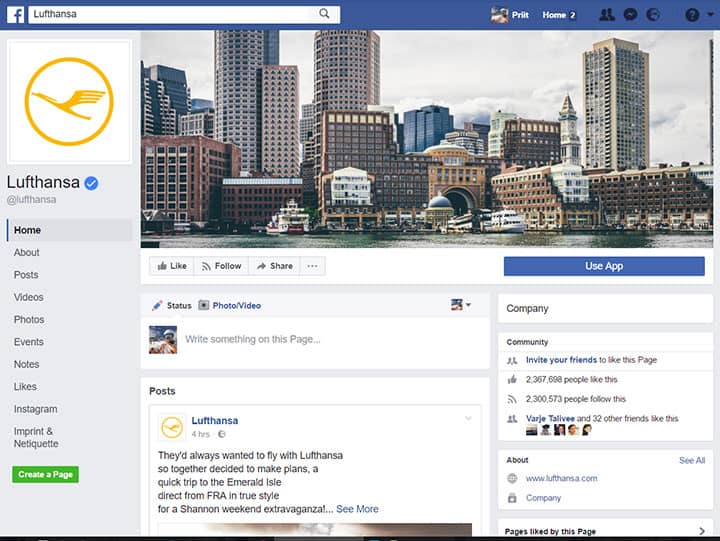Open Imprint & Netiquette in sidebar

[x=36, y=437]
